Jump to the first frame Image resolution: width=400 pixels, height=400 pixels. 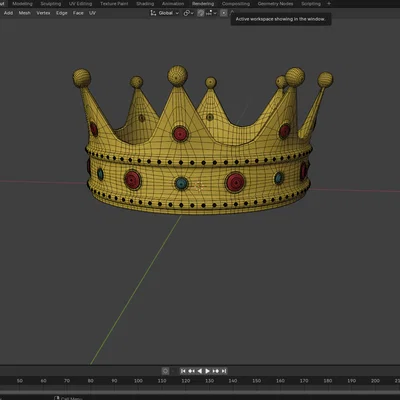183,371
